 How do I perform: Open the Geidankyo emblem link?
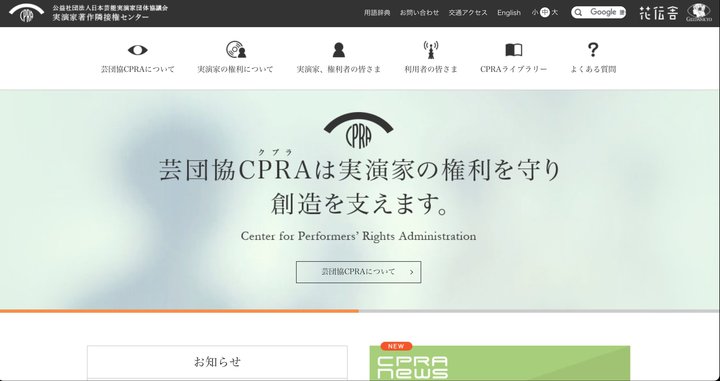[698, 12]
